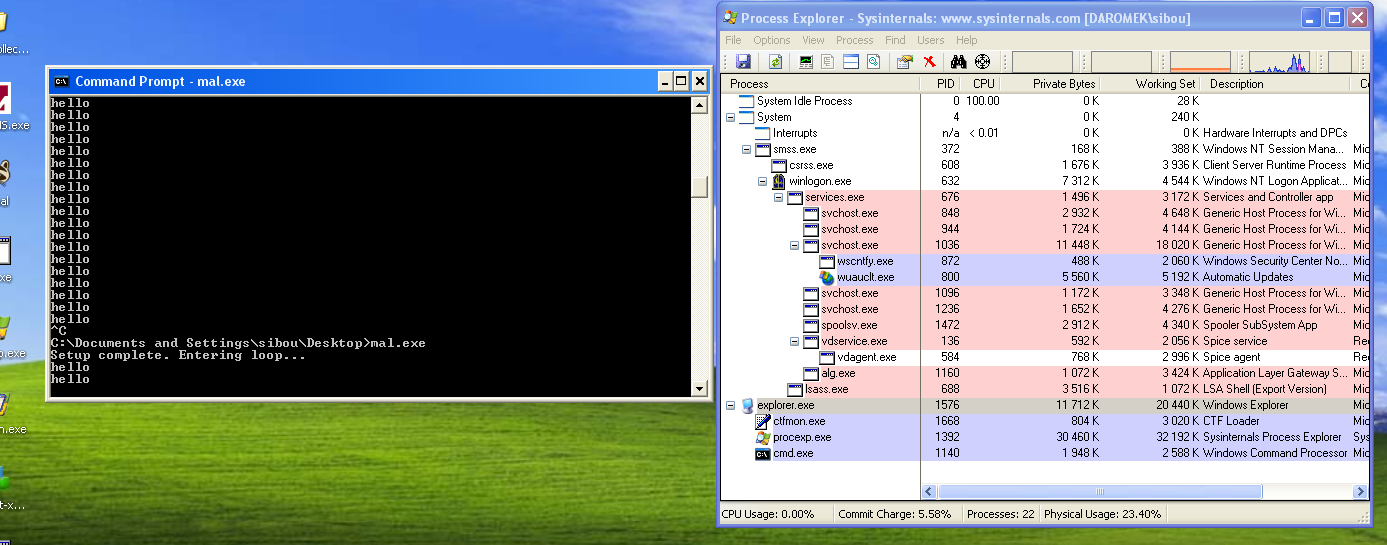Collapse the explorer.exe process tree

730,405
